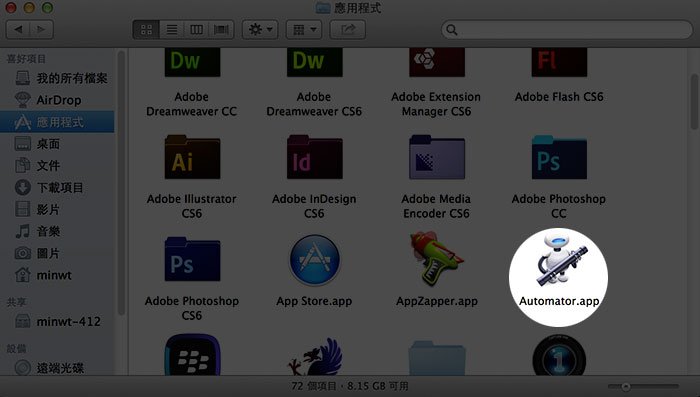
Task: Select the Adobe InDesign CS6 folder
Action: pyautogui.click(x=315, y=158)
